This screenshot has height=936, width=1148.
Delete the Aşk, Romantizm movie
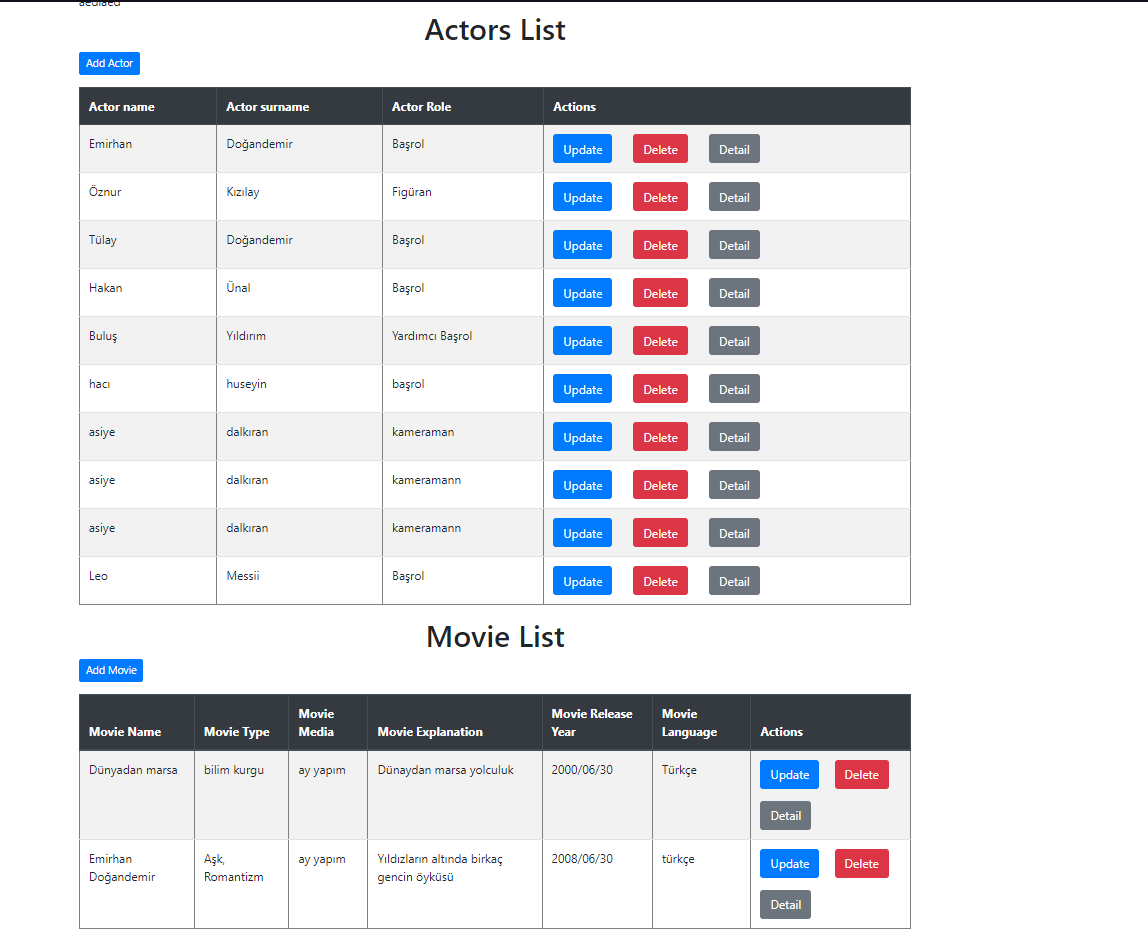tap(861, 863)
